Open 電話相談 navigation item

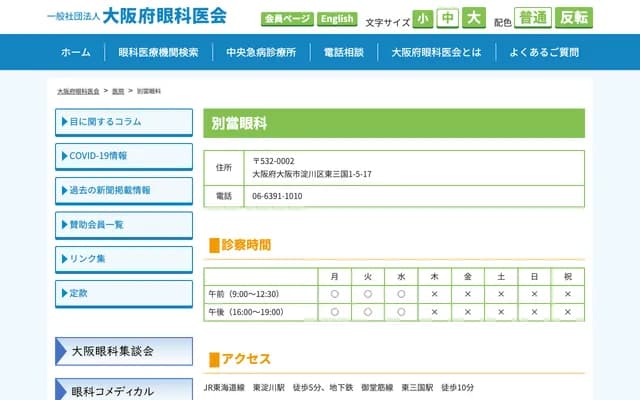343,52
